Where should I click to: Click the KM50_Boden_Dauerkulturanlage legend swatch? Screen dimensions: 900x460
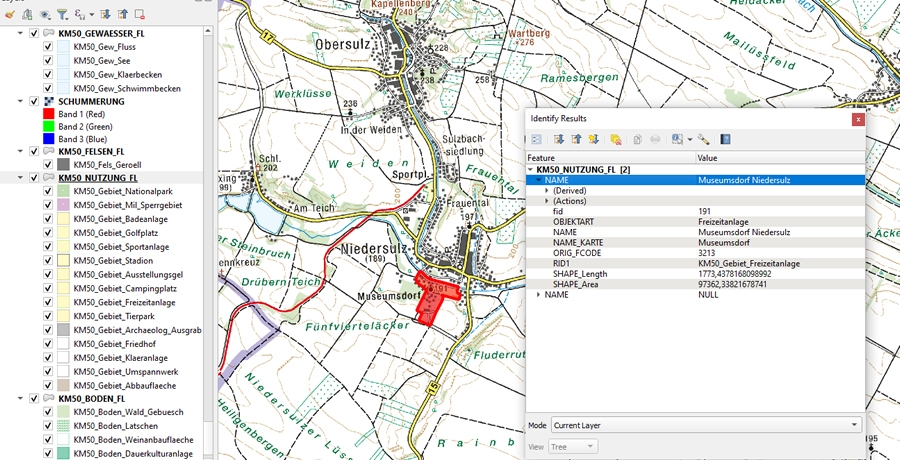(x=63, y=454)
